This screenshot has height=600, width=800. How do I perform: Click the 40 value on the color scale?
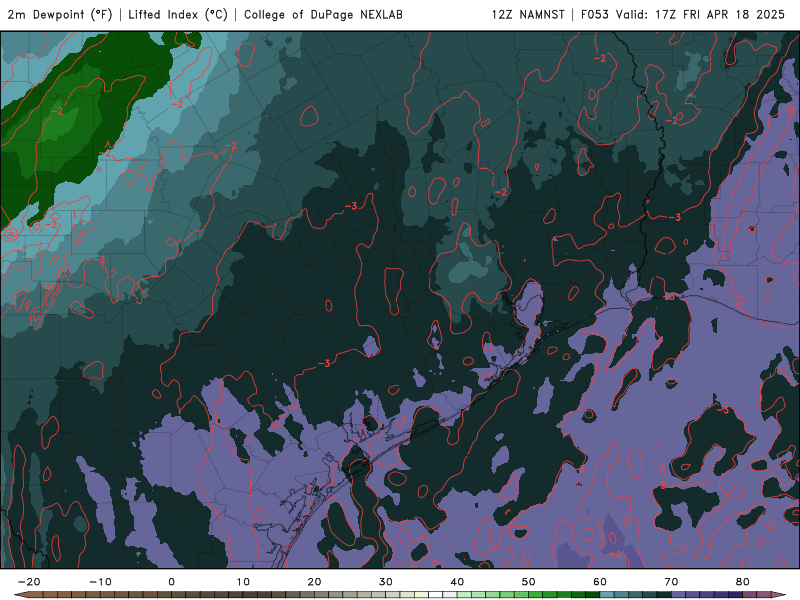click(457, 582)
